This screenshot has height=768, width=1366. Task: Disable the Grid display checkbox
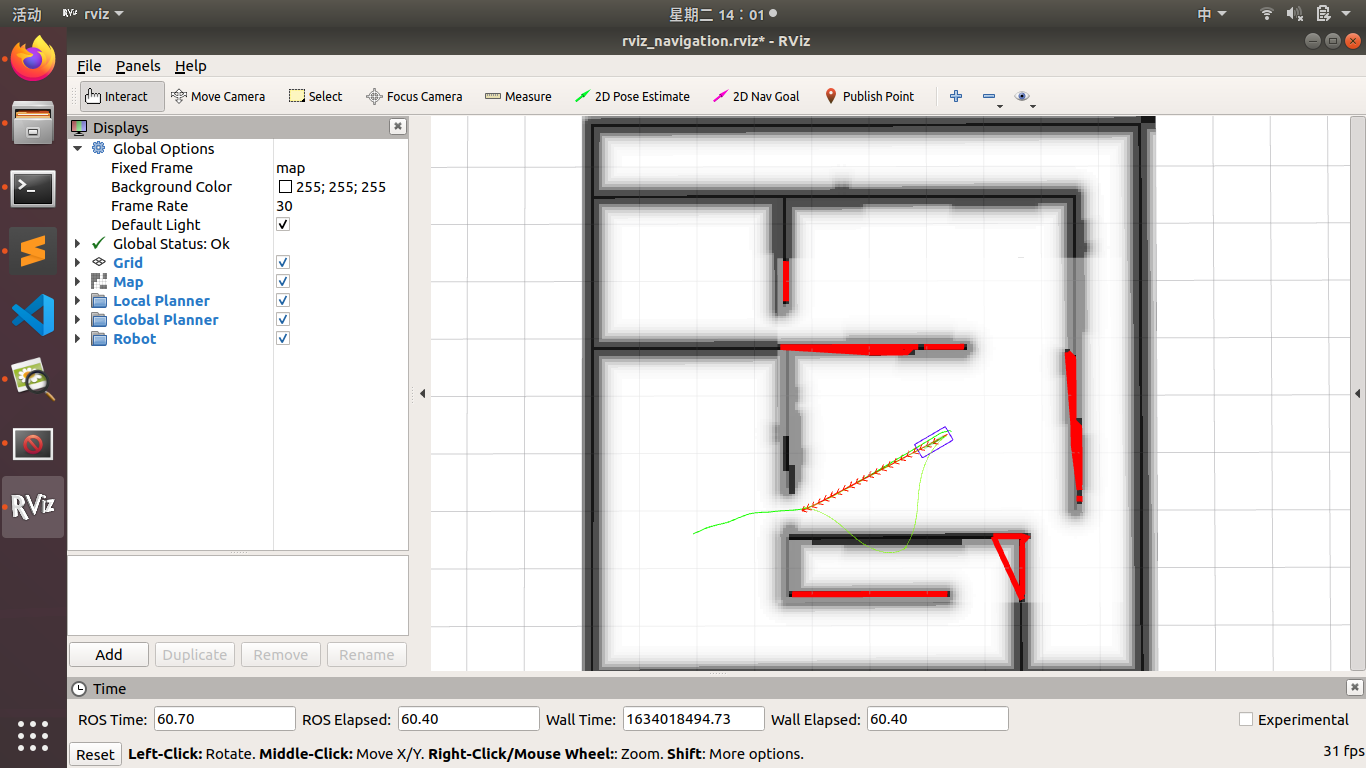click(x=282, y=262)
